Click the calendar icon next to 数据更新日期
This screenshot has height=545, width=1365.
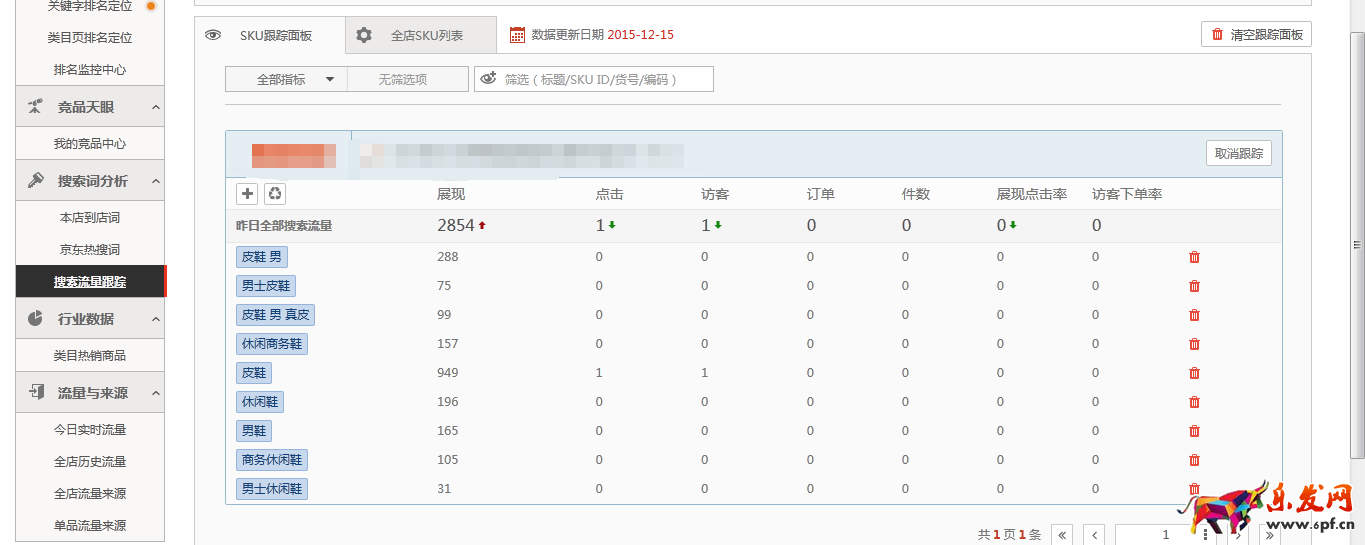click(517, 35)
